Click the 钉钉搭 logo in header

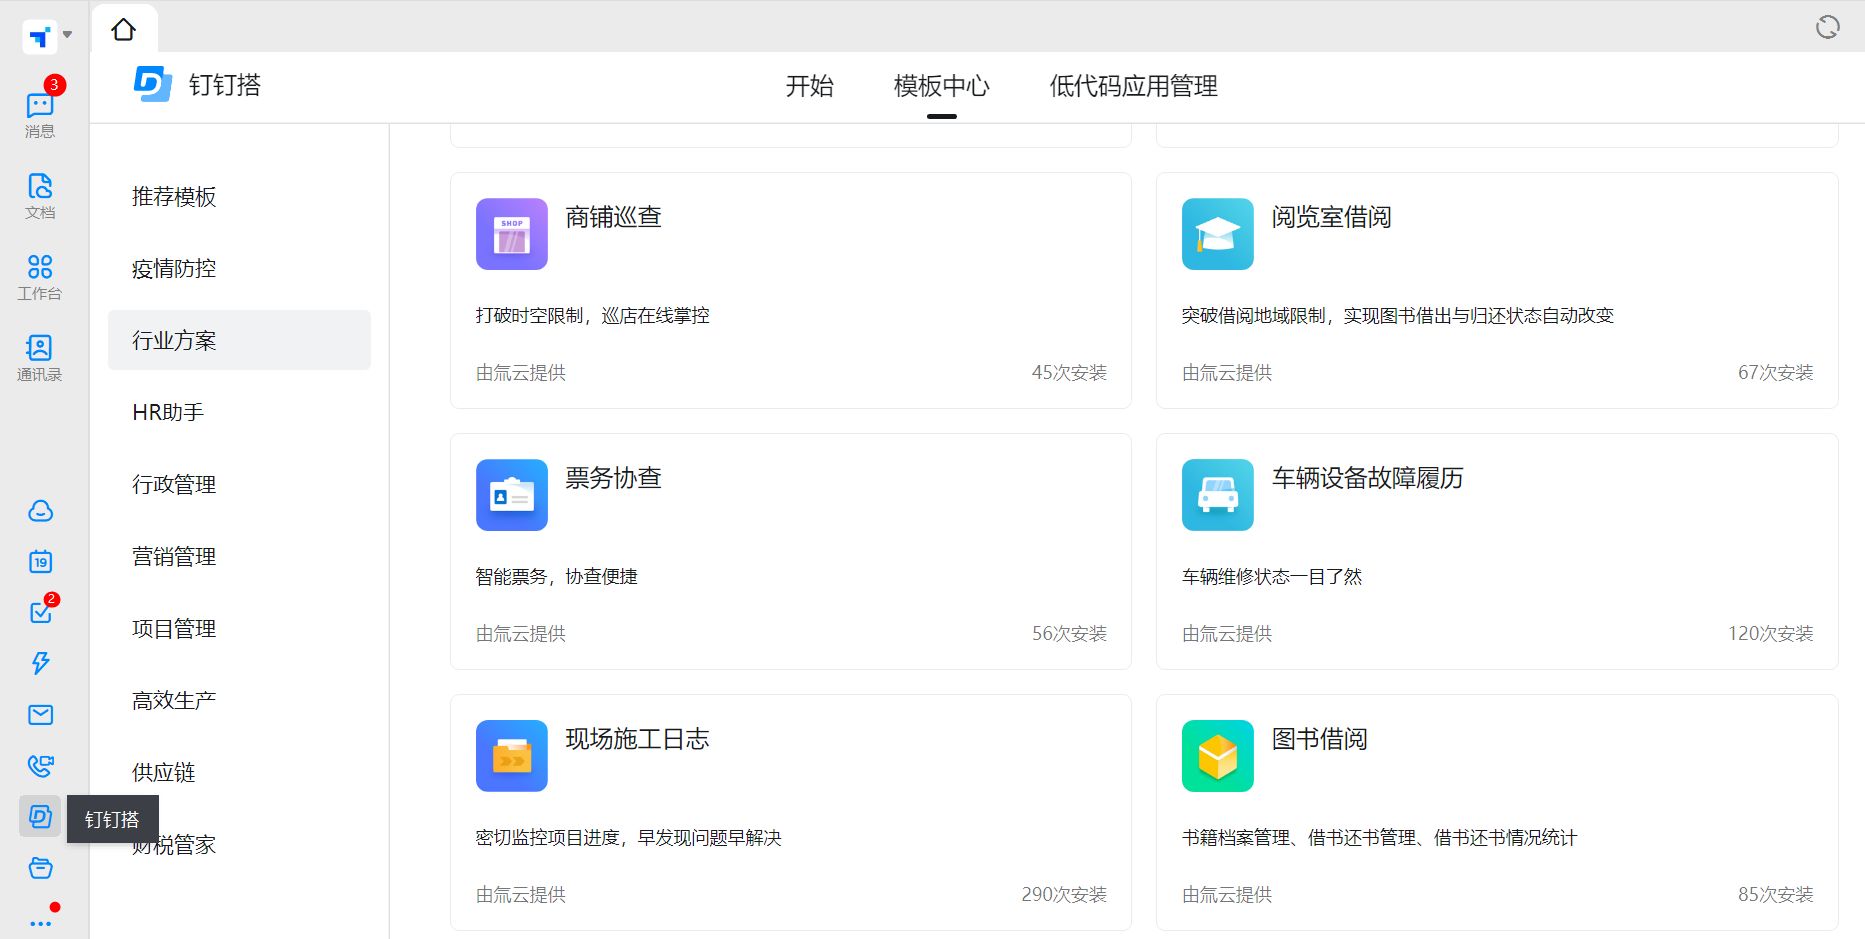coord(153,85)
